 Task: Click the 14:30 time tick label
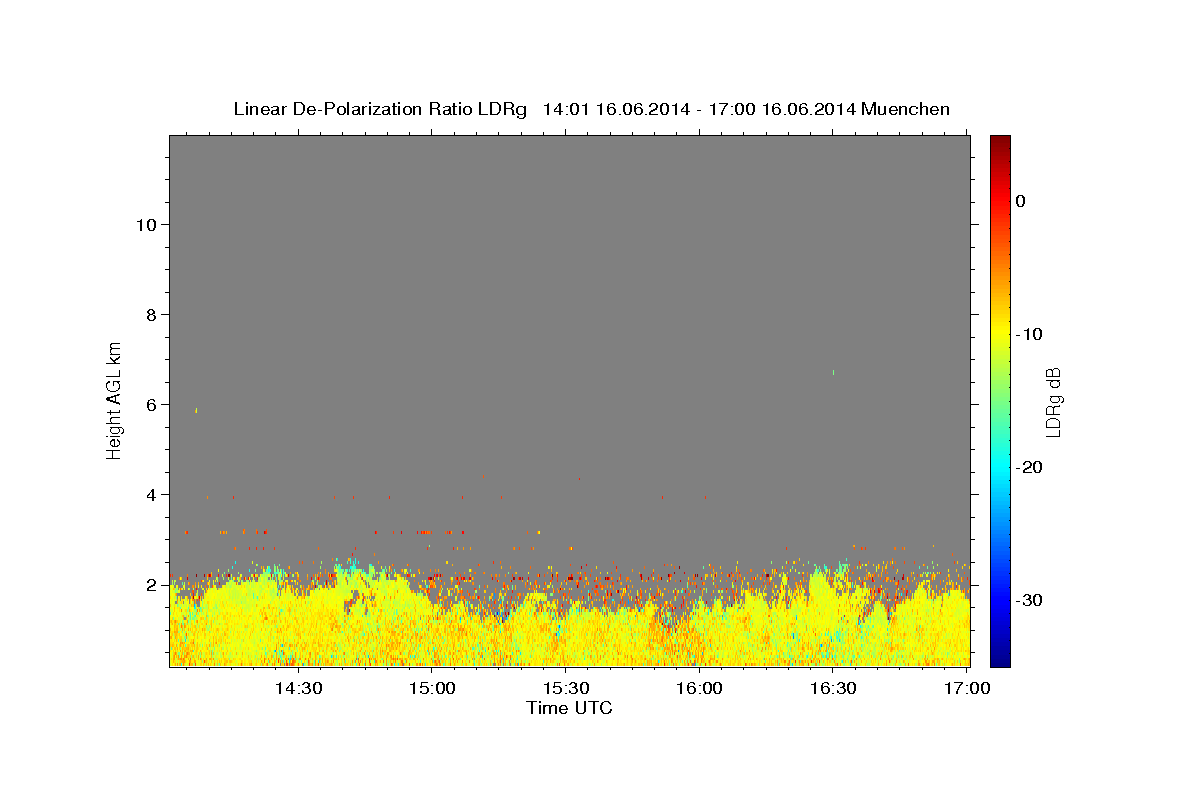(x=298, y=688)
